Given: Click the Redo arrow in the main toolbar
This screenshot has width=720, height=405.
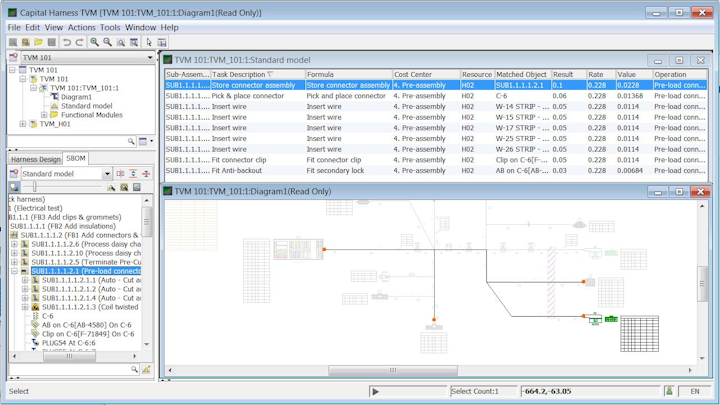Looking at the screenshot, I should pyautogui.click(x=79, y=42).
